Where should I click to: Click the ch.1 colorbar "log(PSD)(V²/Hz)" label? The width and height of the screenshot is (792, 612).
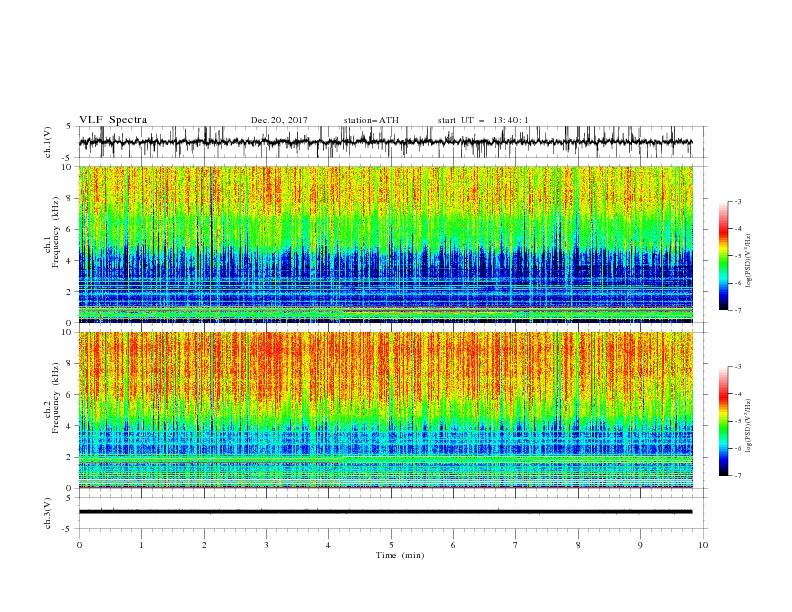click(748, 261)
